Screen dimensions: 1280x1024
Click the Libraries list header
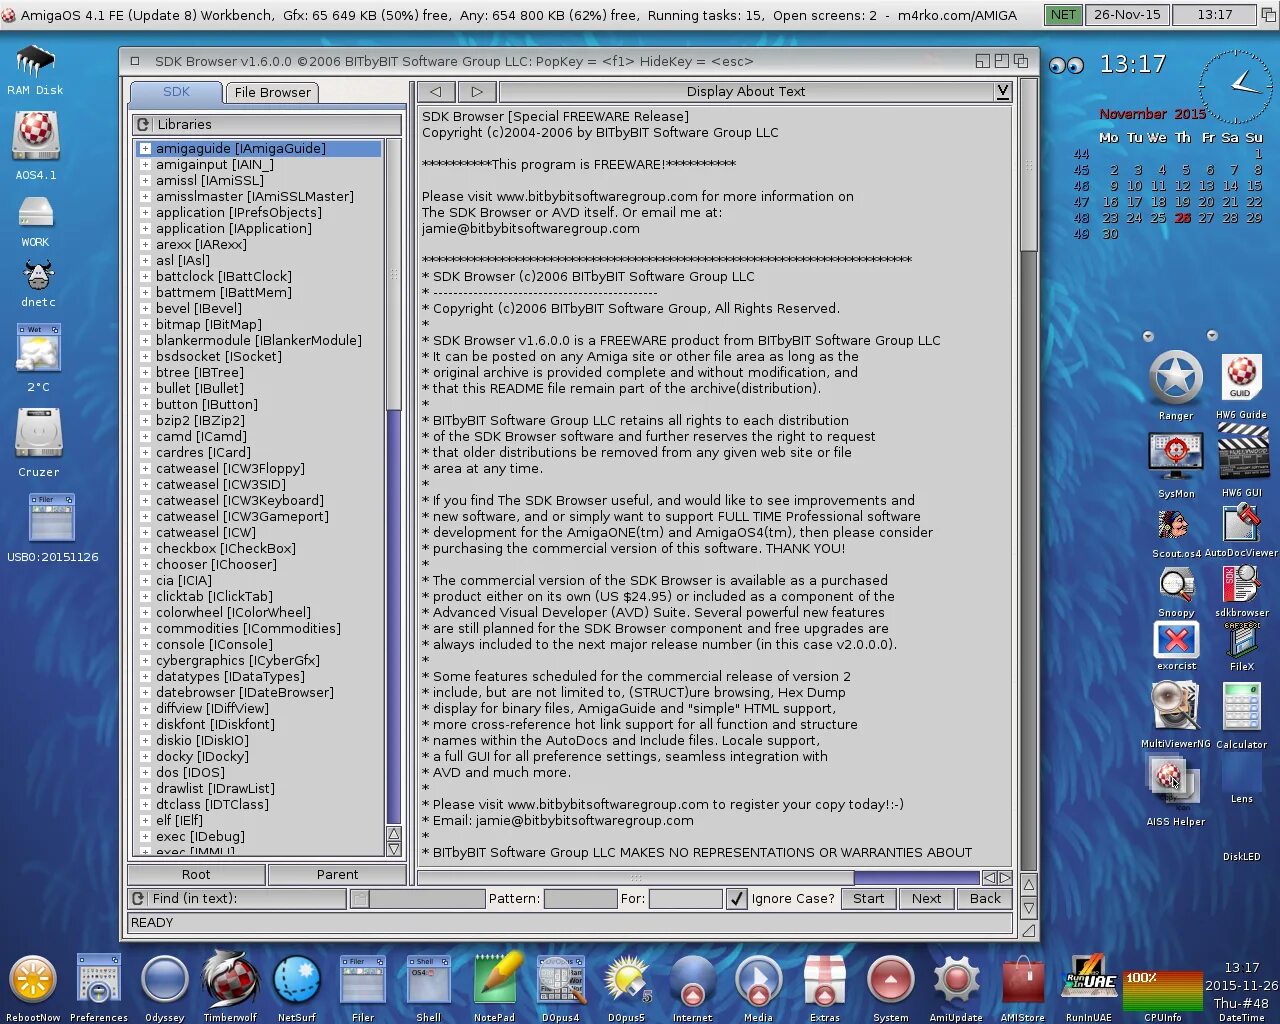(x=267, y=124)
